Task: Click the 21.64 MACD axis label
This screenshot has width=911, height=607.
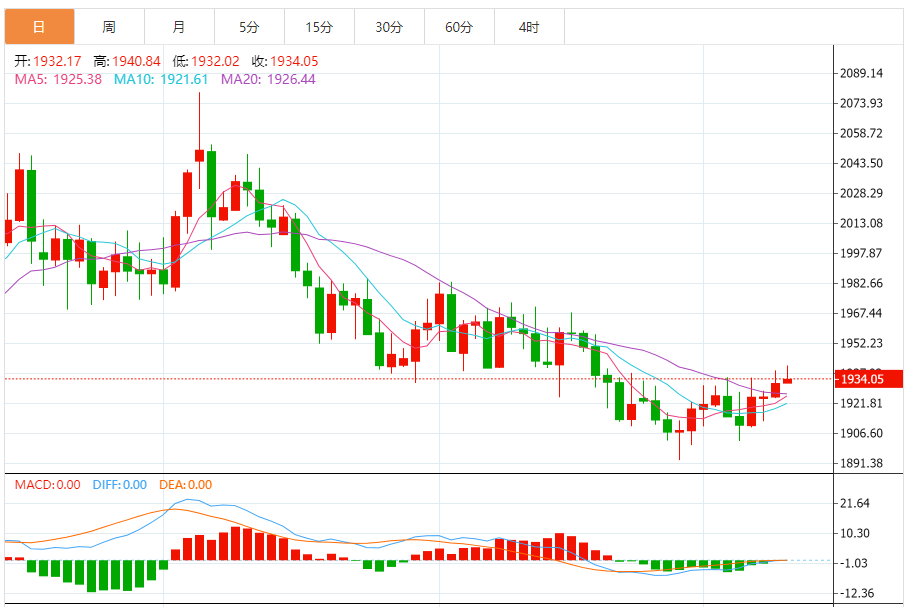Action: point(855,504)
